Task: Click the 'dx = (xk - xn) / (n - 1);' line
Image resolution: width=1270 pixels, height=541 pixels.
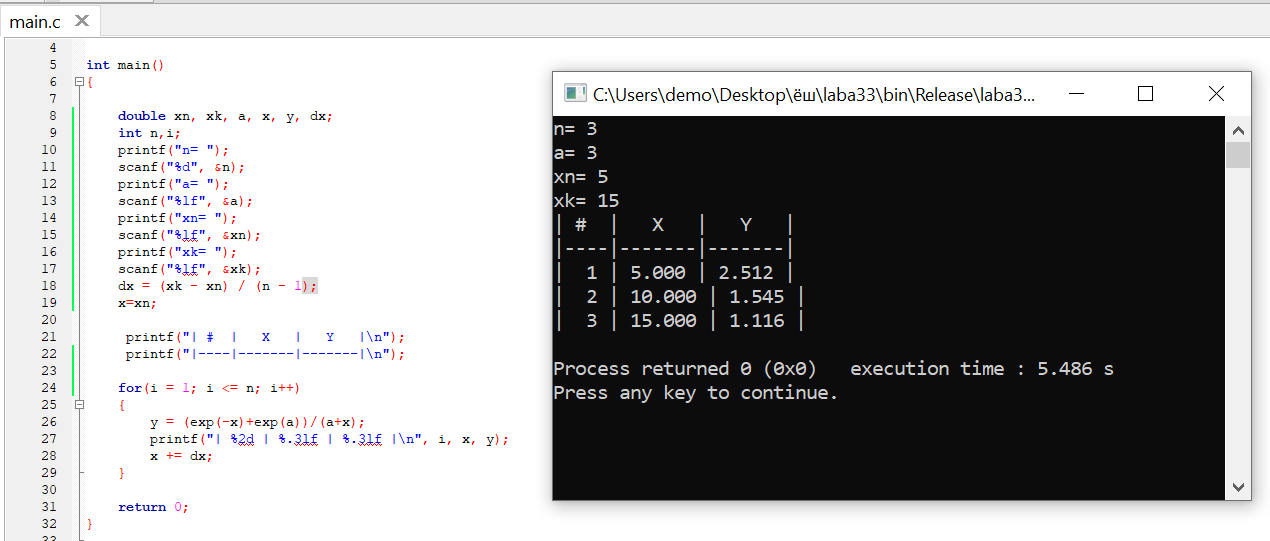Action: [x=217, y=286]
